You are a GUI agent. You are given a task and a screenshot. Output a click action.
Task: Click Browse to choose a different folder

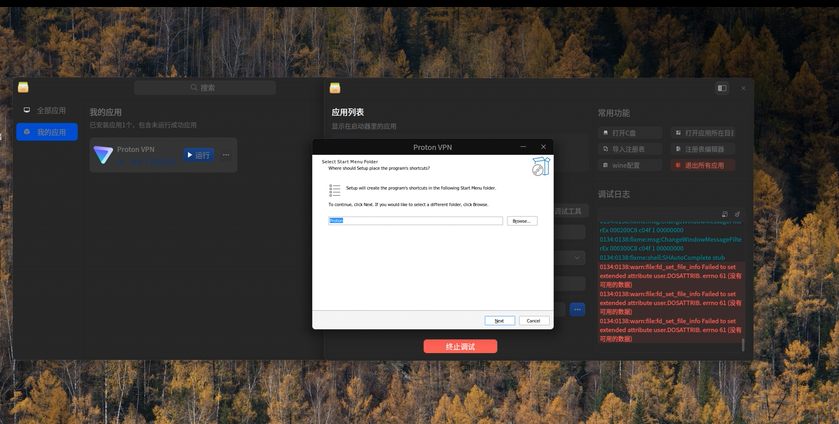[522, 221]
